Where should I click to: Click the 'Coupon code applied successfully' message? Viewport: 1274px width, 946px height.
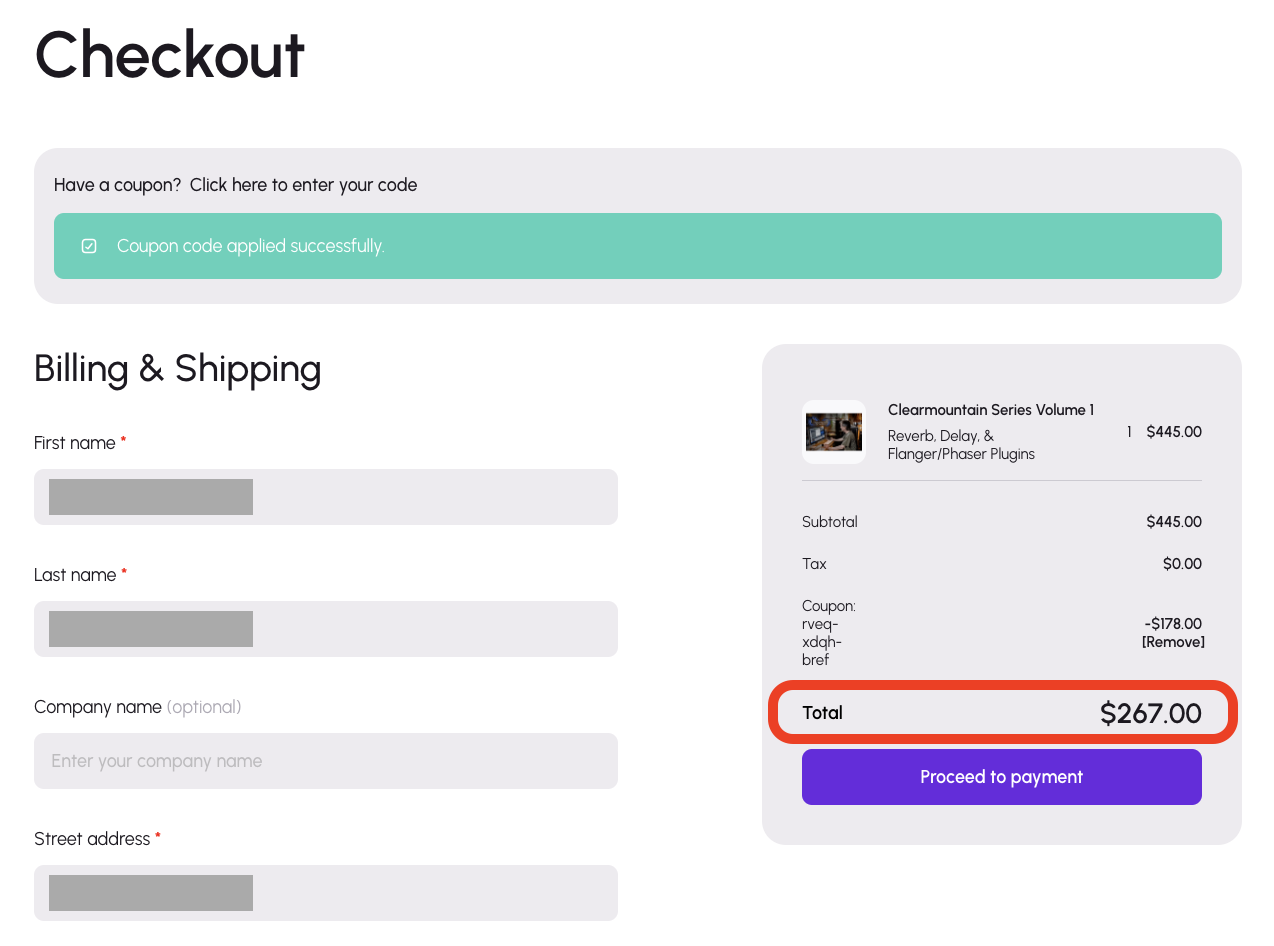tap(250, 246)
